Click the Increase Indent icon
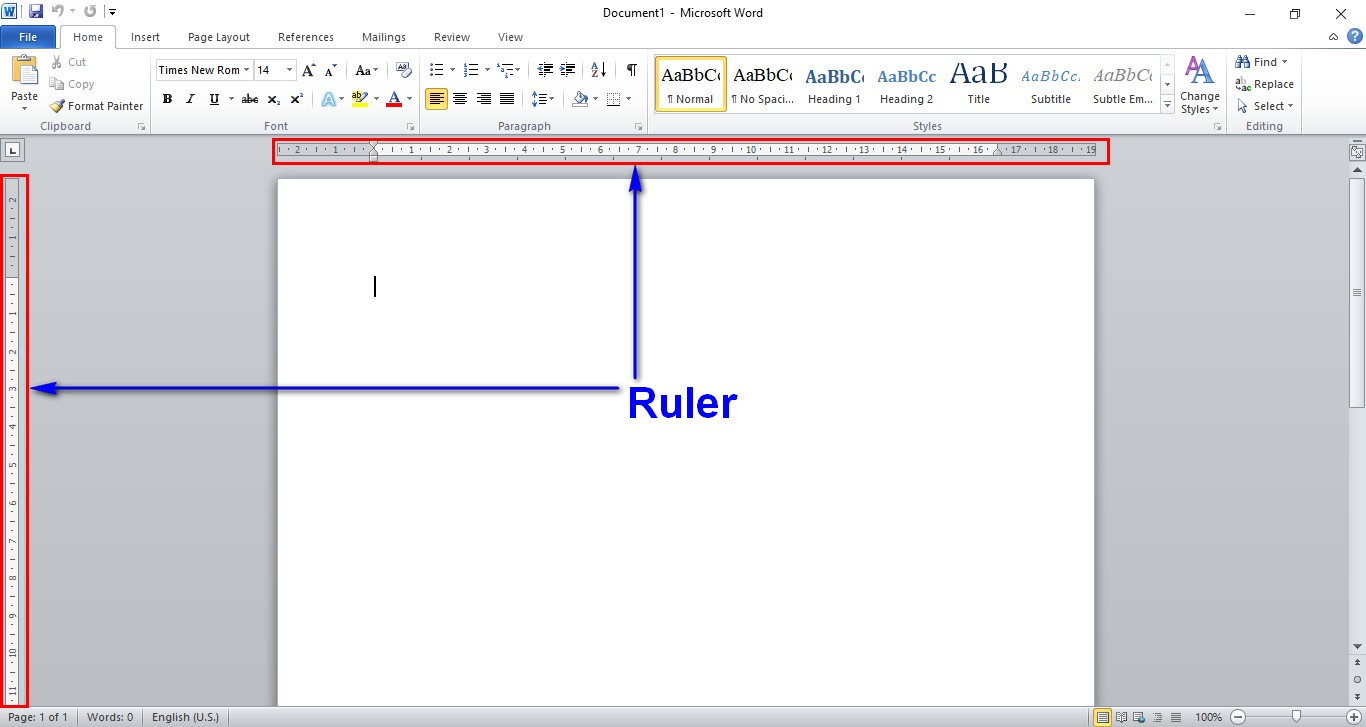This screenshot has width=1366, height=727. [568, 70]
